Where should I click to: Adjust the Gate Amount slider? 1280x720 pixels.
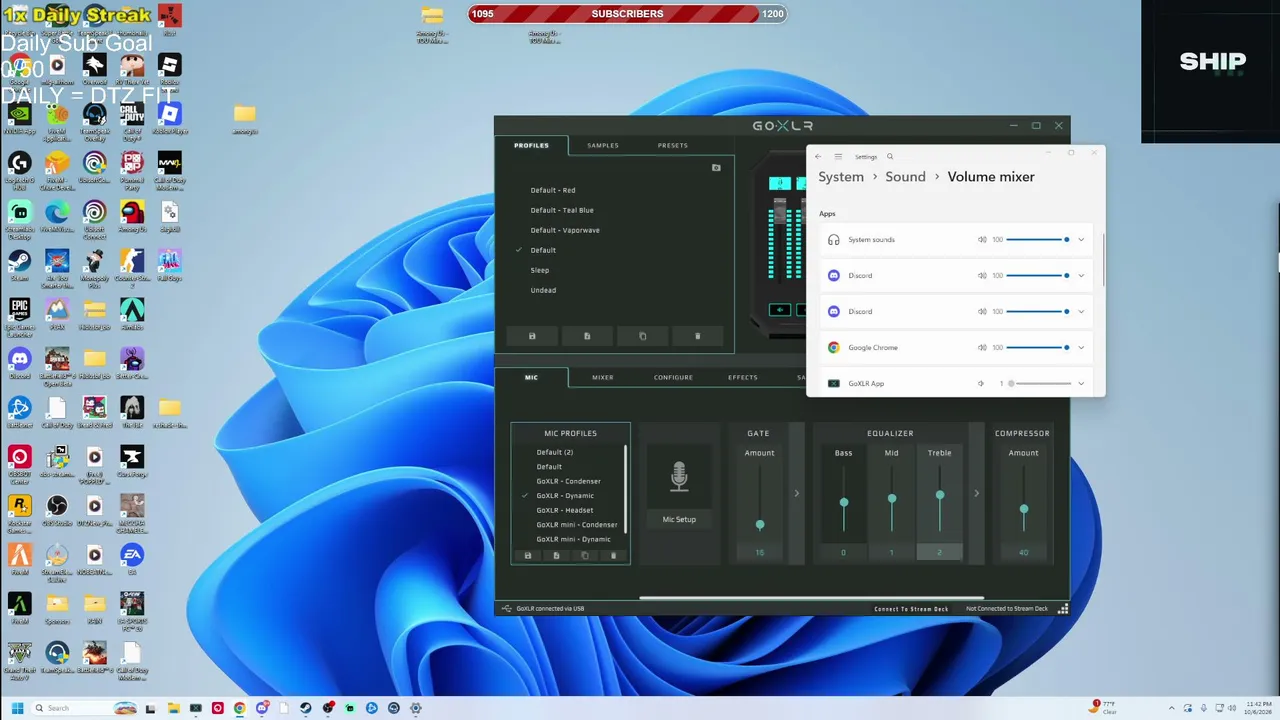pyautogui.click(x=760, y=524)
